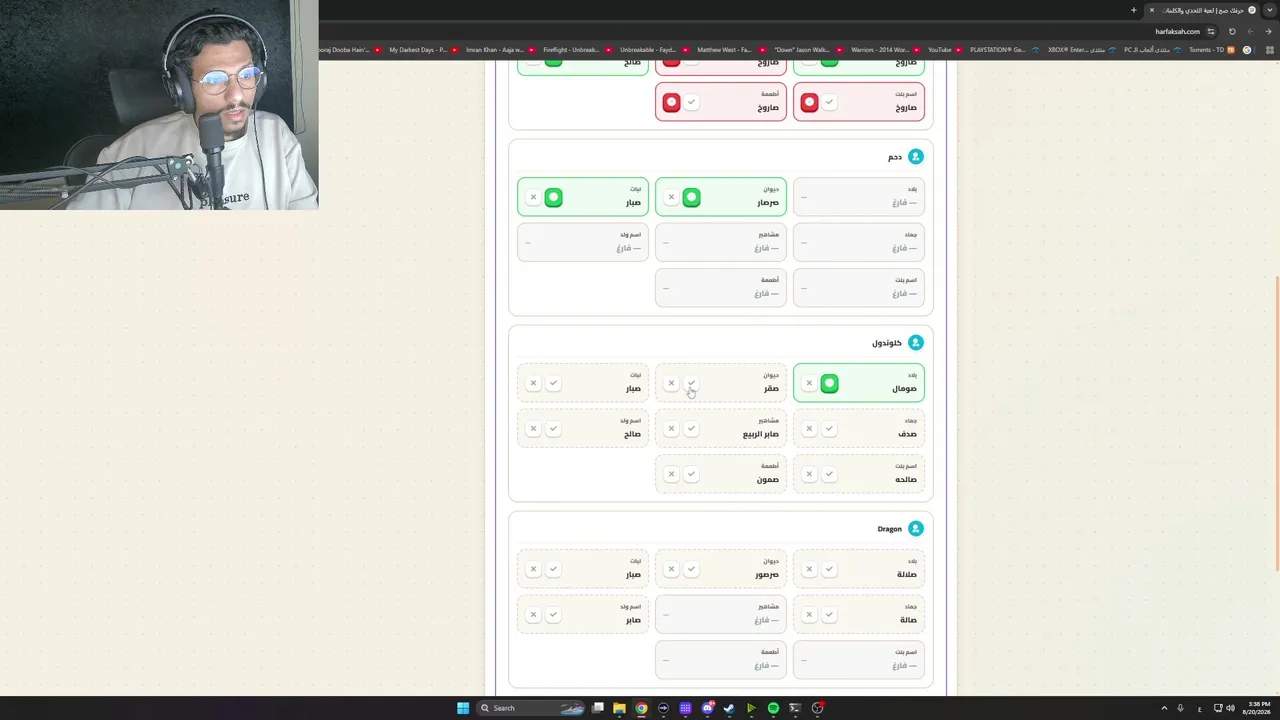Toggle red rejected mark on food صاروخ
This screenshot has width=1280, height=720.
click(x=671, y=102)
